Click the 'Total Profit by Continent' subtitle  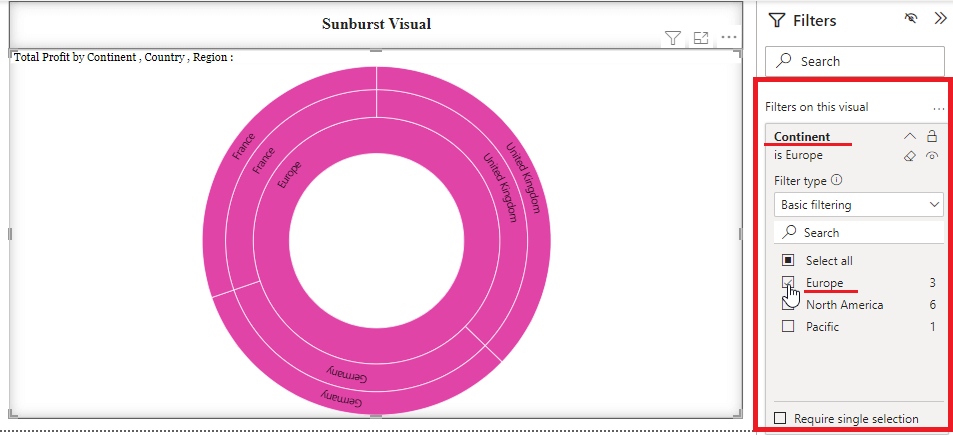[x=123, y=57]
